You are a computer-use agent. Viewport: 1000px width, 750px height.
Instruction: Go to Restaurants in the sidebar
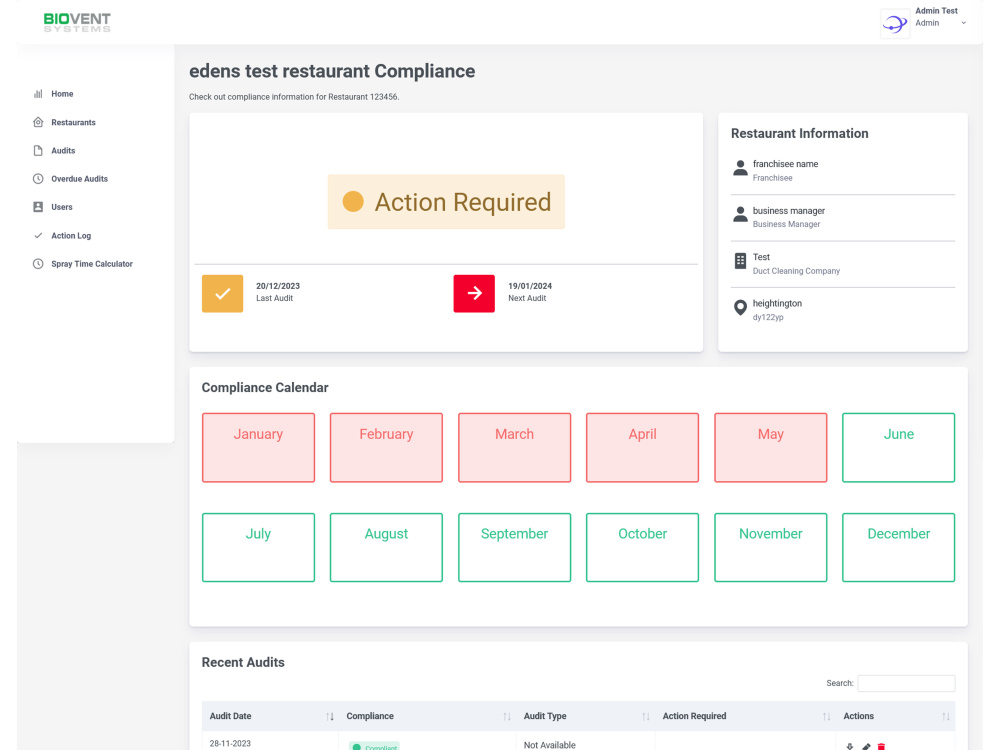click(73, 122)
